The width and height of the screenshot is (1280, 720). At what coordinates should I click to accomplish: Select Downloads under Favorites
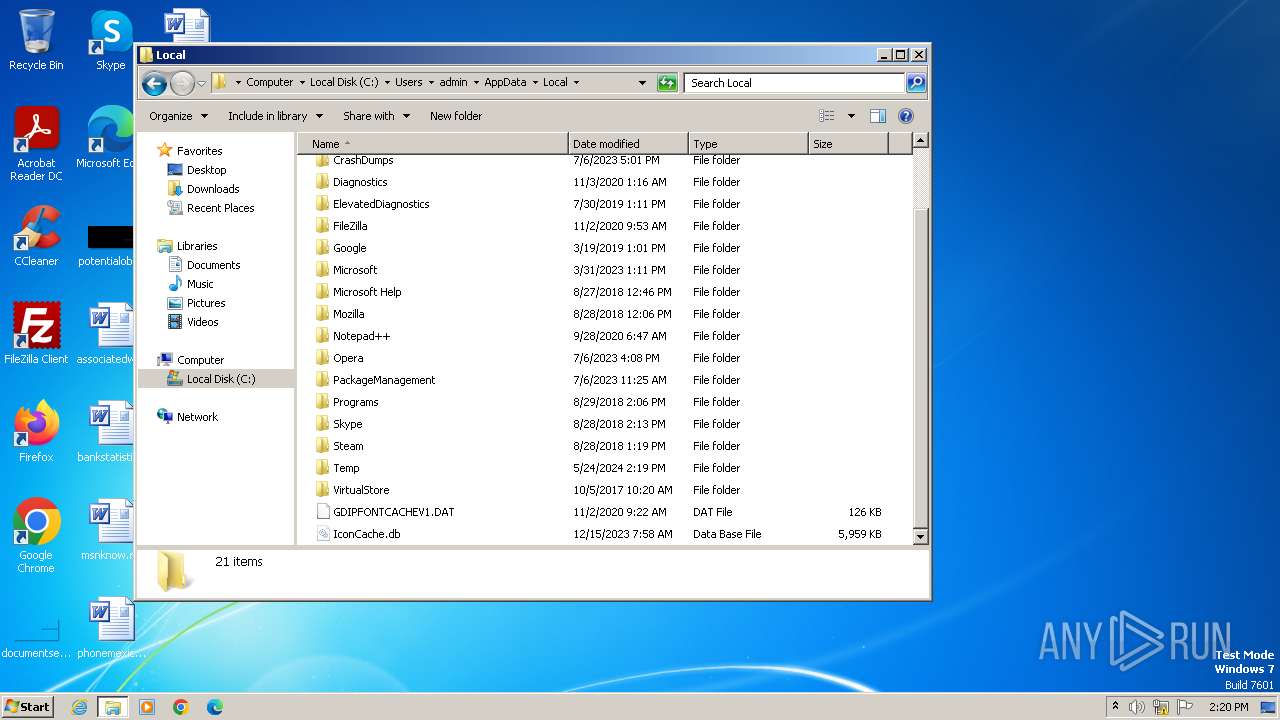pos(213,189)
